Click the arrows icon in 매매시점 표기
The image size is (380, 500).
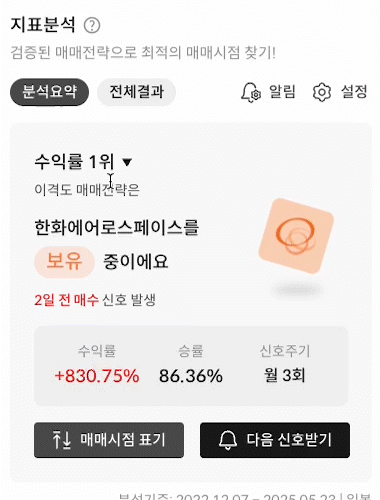click(x=62, y=440)
